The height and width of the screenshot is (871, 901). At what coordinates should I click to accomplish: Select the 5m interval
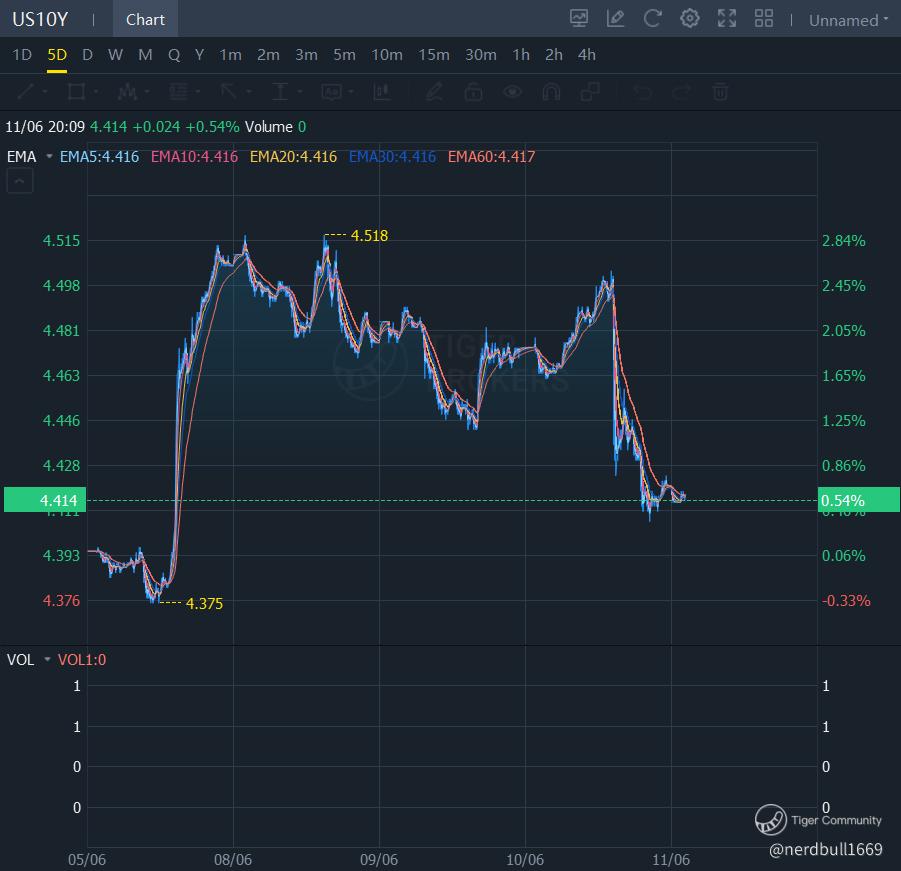[344, 55]
